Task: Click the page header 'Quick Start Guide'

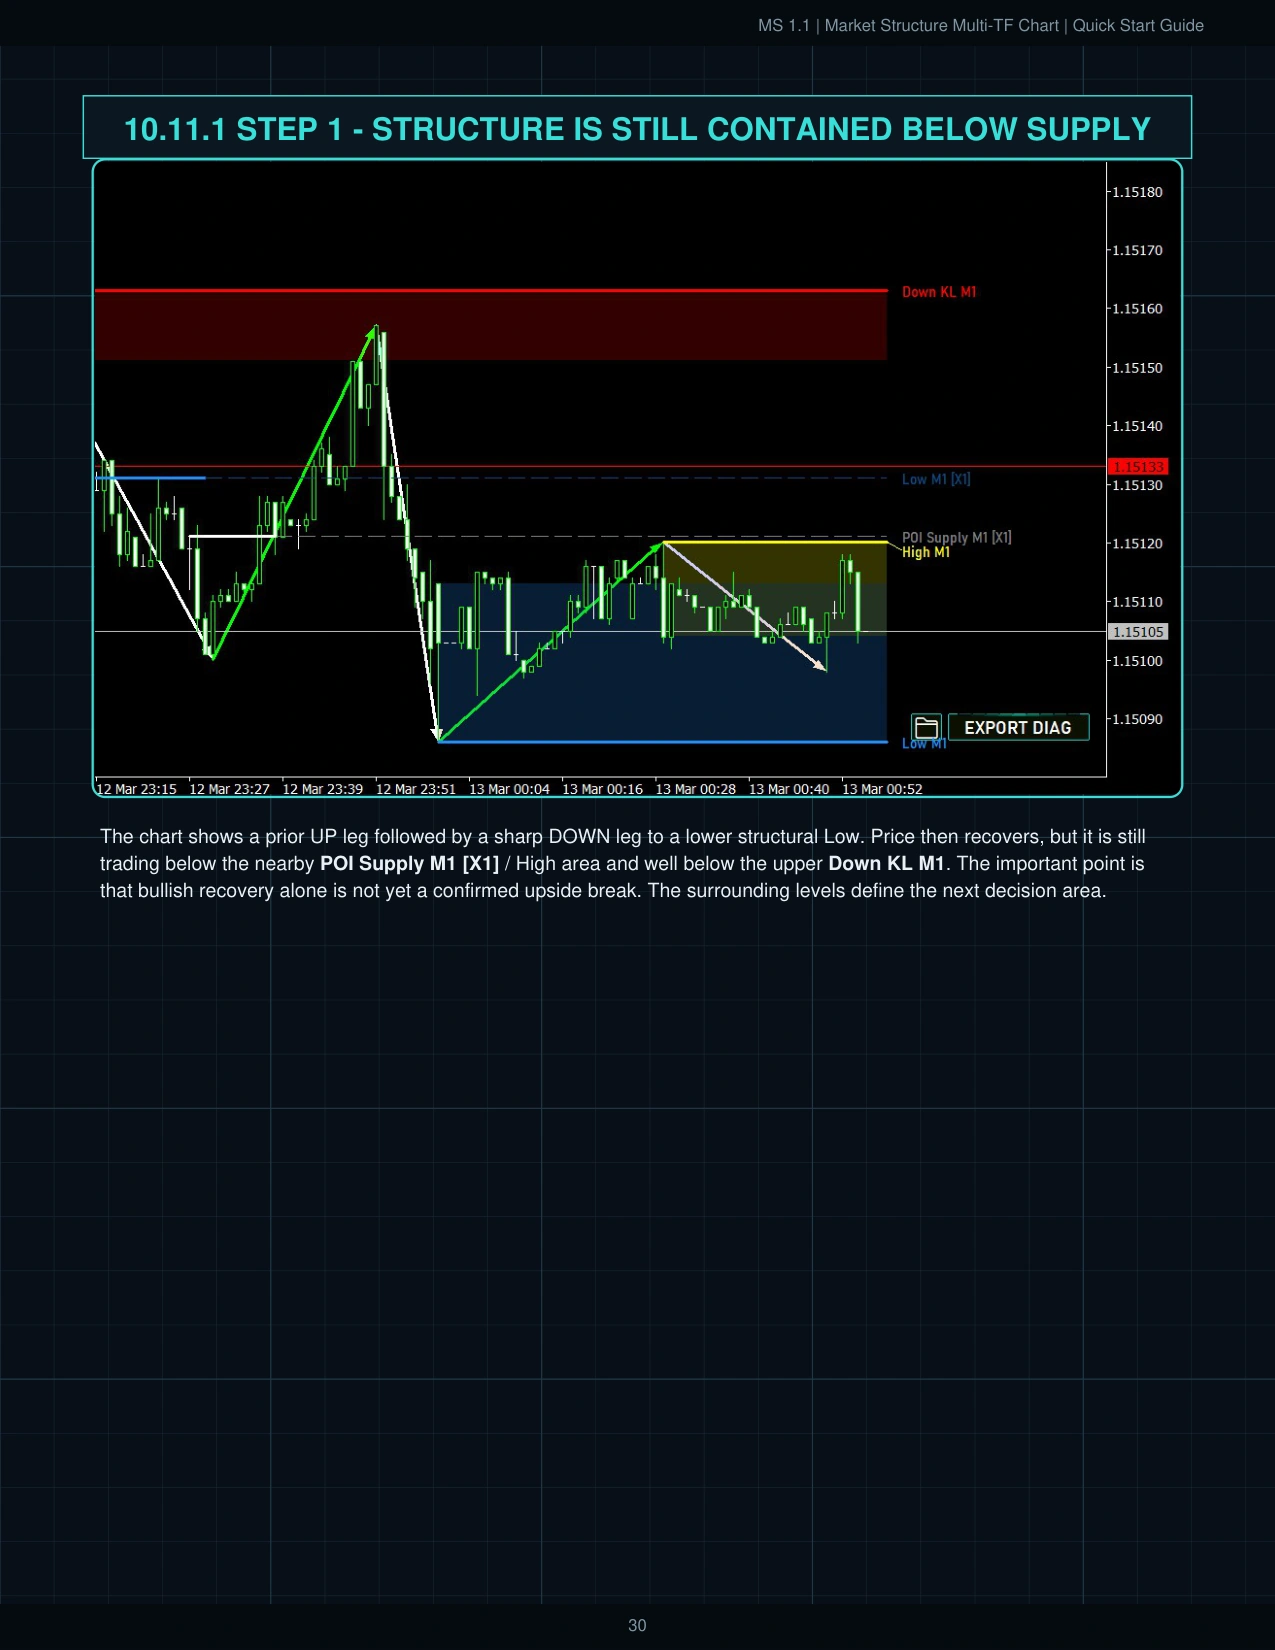Action: tap(1138, 25)
